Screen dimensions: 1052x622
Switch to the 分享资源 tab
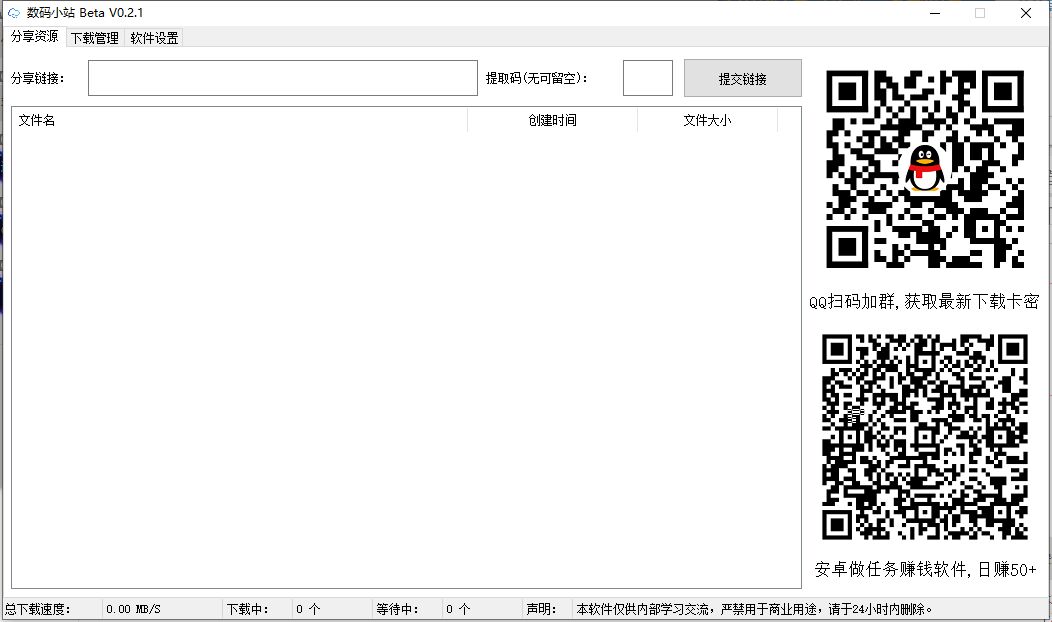pos(35,36)
